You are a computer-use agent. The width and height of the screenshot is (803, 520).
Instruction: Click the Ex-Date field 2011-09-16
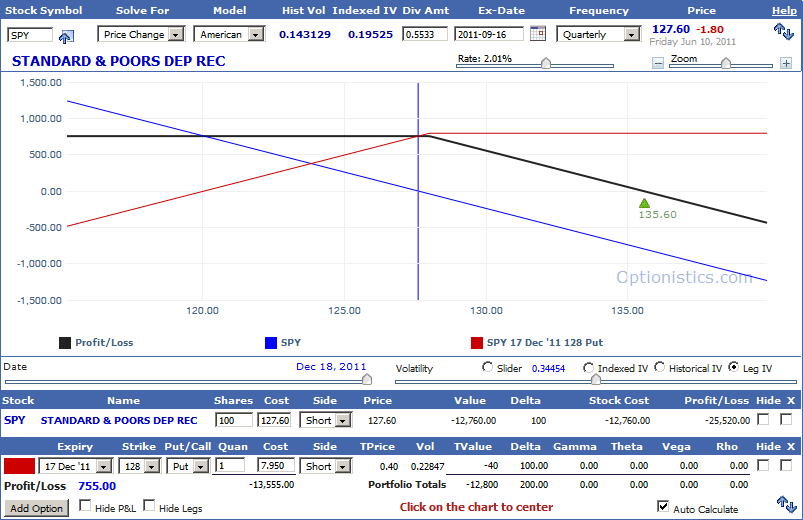click(x=489, y=34)
